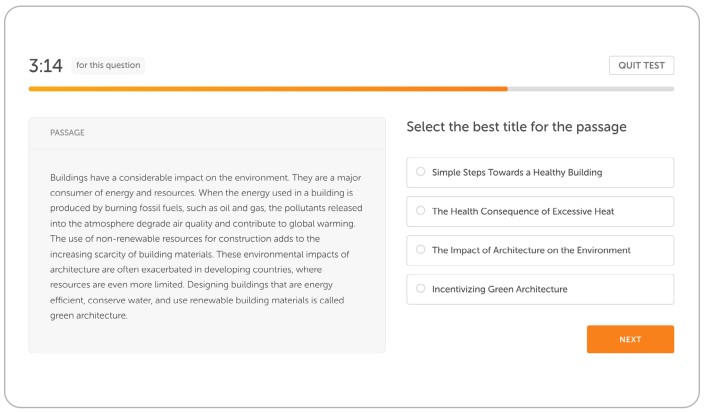Mark the Incentivizing Green Architecture radio circle
706x412 pixels.
click(x=421, y=289)
